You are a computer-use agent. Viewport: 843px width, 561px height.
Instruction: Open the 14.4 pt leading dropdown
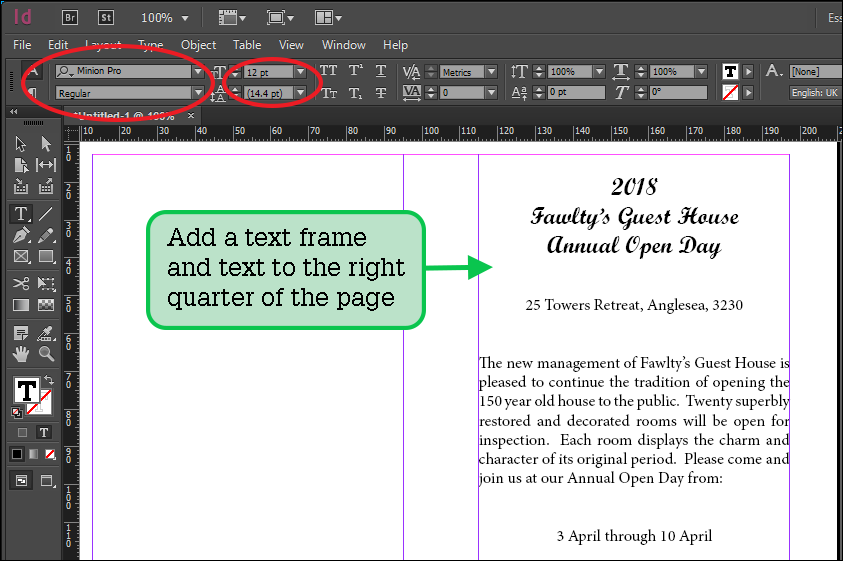(x=301, y=93)
